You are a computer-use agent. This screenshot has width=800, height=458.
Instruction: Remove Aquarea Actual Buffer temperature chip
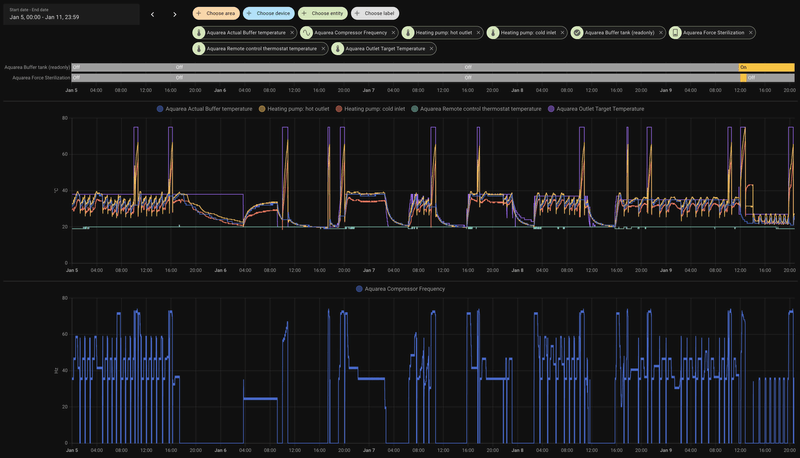(292, 33)
